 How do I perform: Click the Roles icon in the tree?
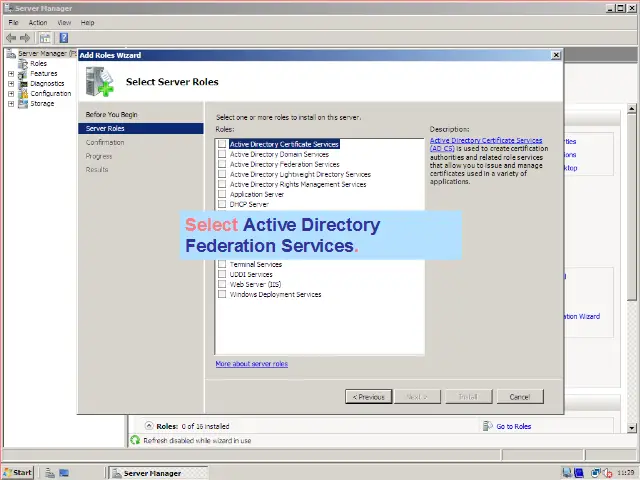tap(23, 64)
